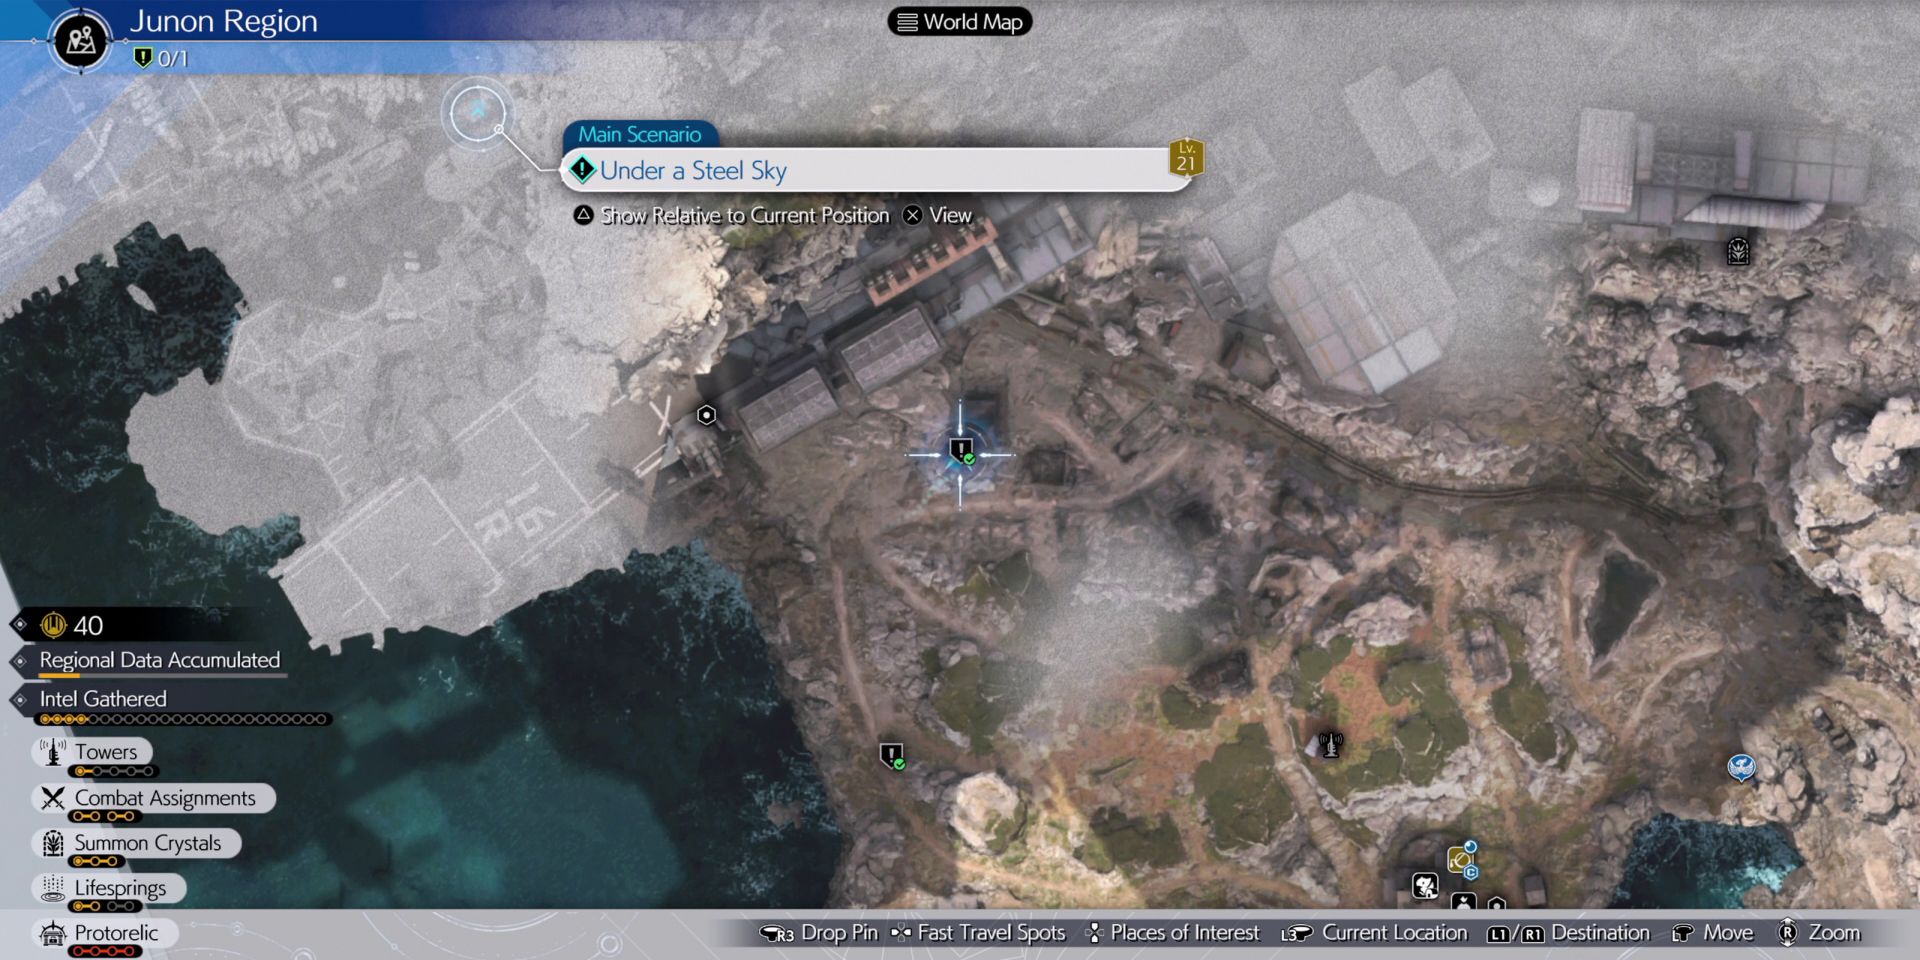Click the remnawave tower icon on the map

[1330, 745]
